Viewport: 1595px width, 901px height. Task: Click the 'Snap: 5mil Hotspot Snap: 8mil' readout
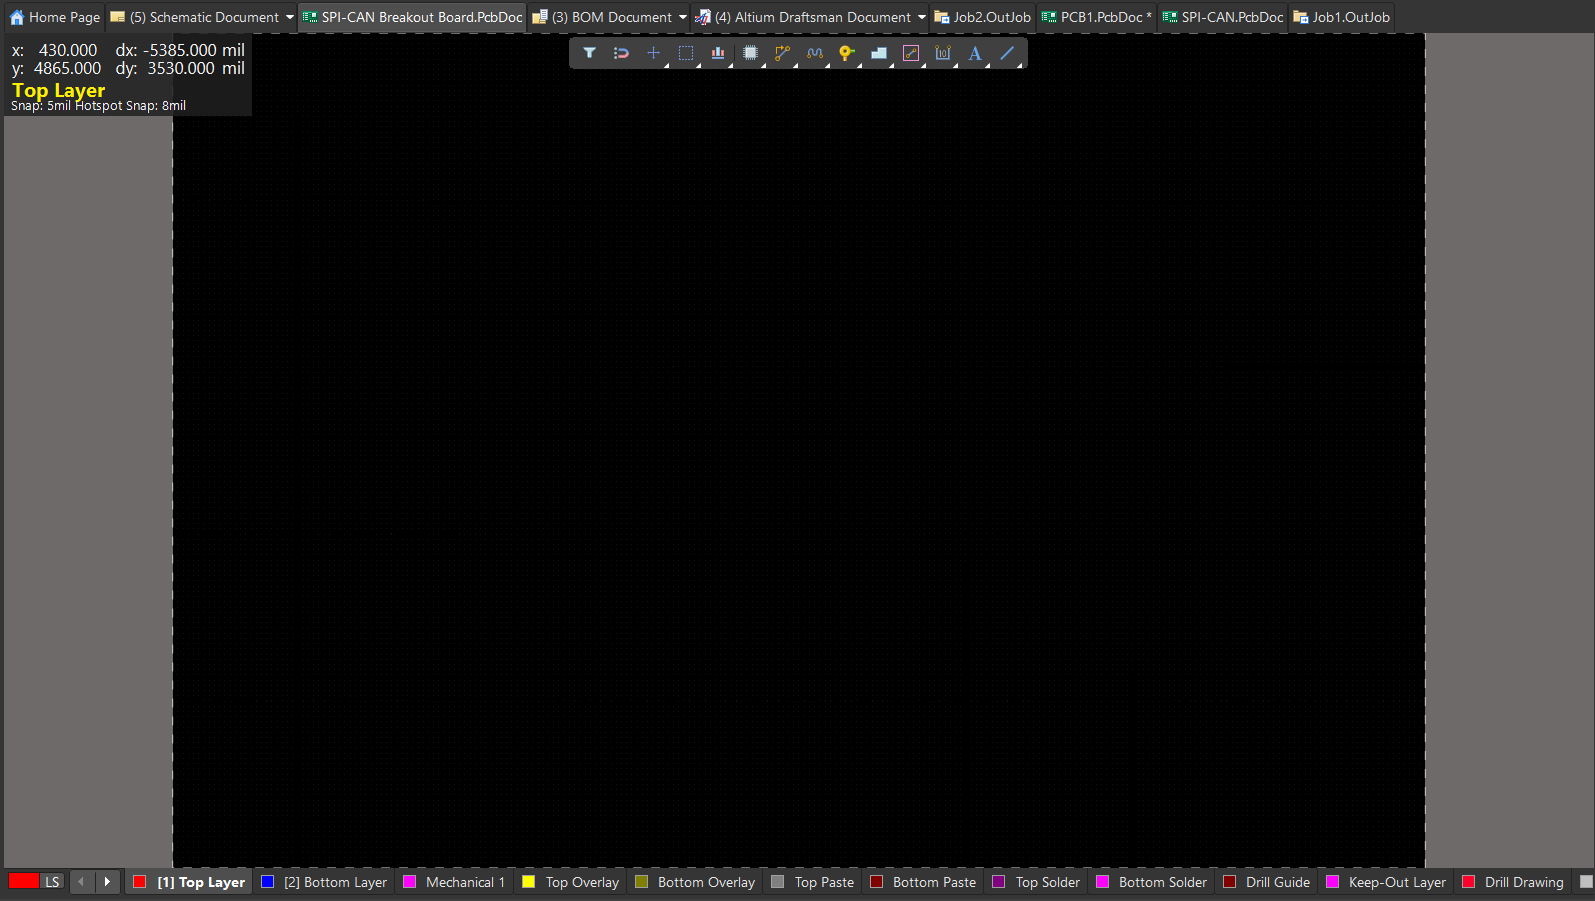tap(98, 106)
